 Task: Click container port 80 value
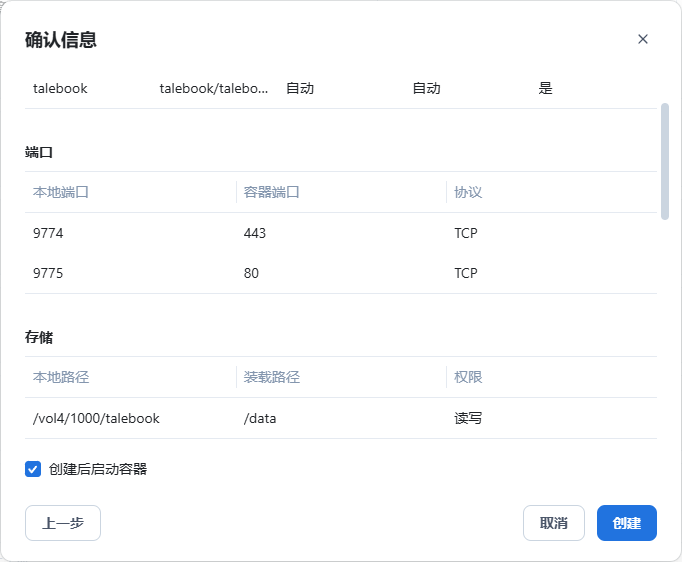[251, 273]
